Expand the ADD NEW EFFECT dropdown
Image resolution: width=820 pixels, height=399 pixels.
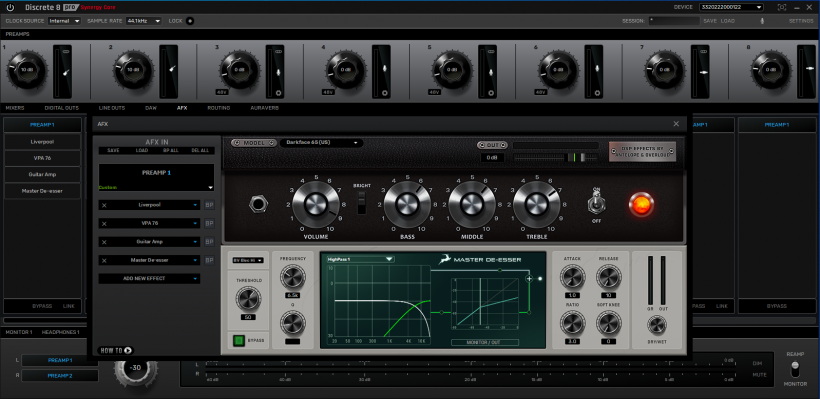coord(149,279)
